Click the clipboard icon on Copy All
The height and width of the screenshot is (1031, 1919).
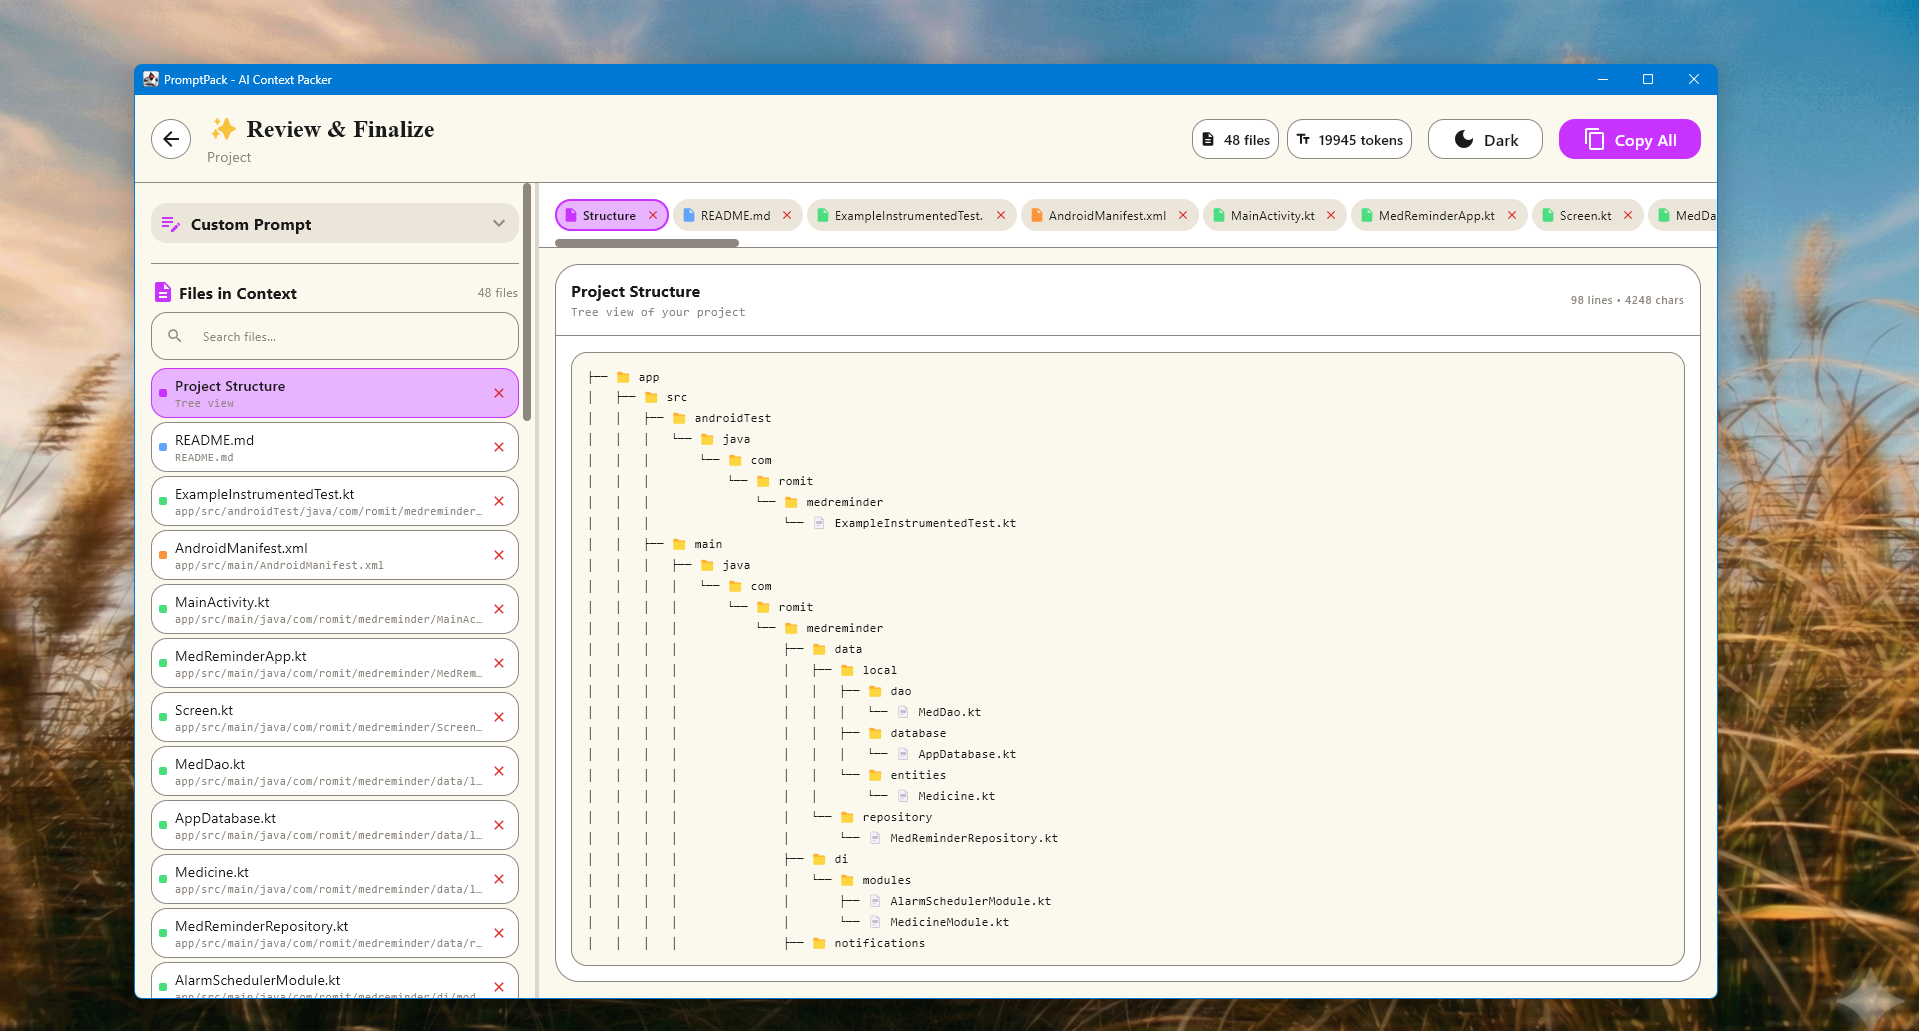tap(1594, 139)
